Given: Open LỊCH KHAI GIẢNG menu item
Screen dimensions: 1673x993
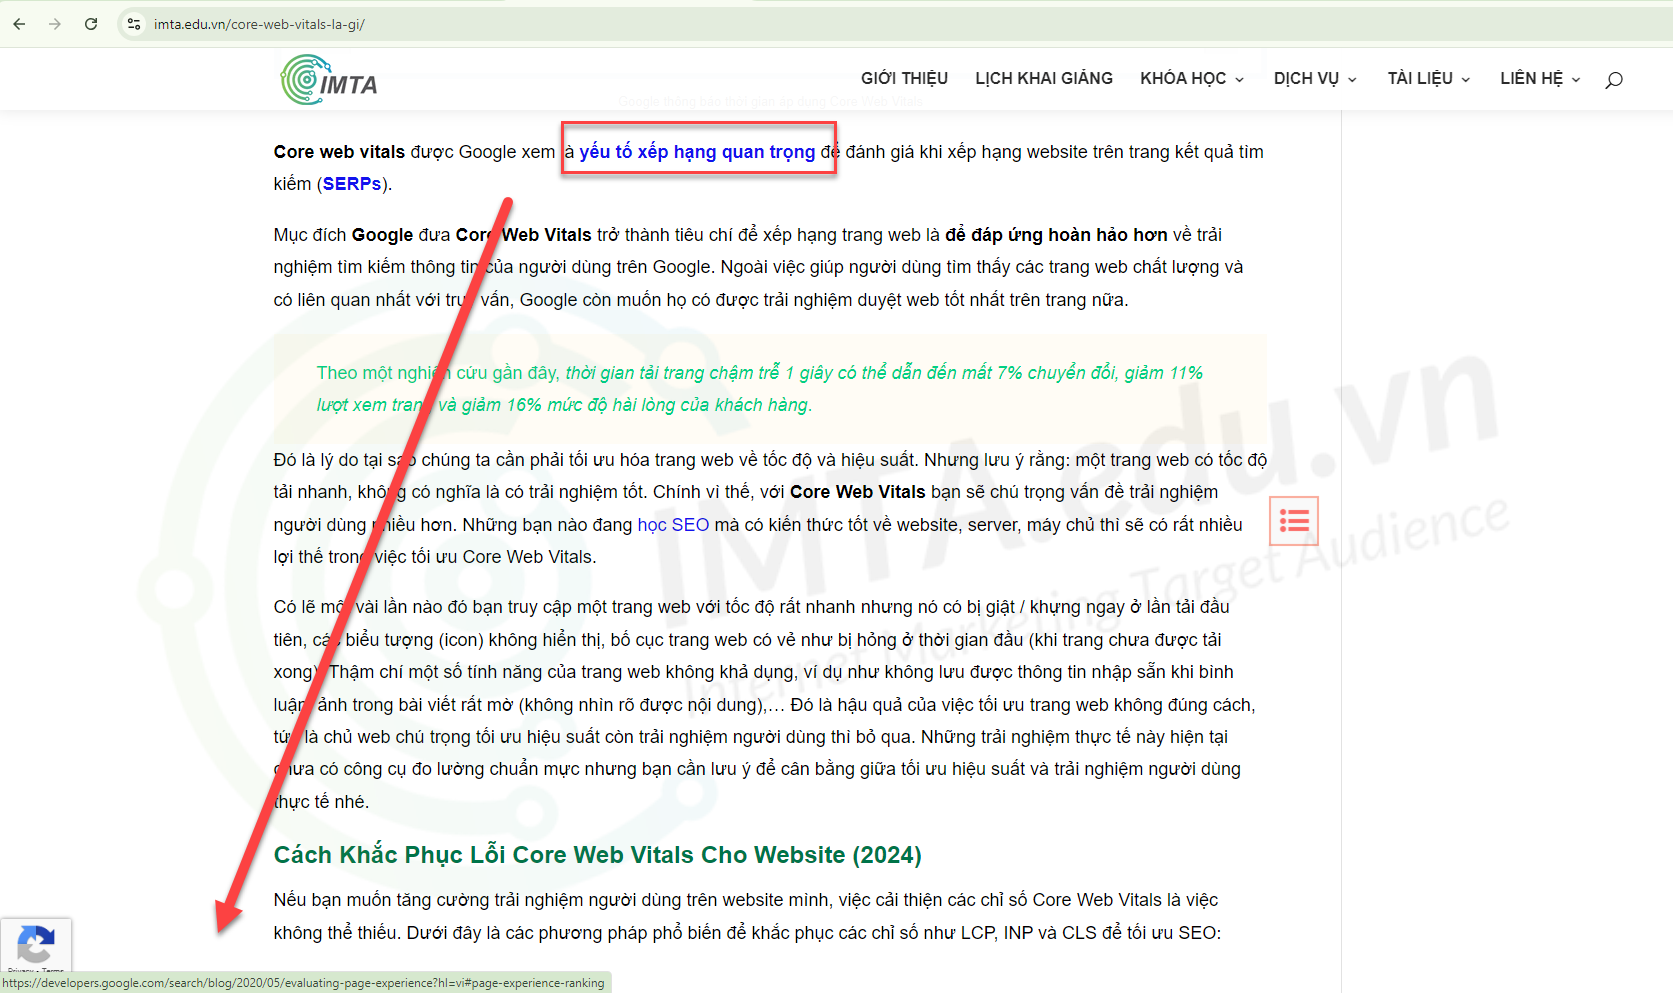Looking at the screenshot, I should click(1044, 79).
